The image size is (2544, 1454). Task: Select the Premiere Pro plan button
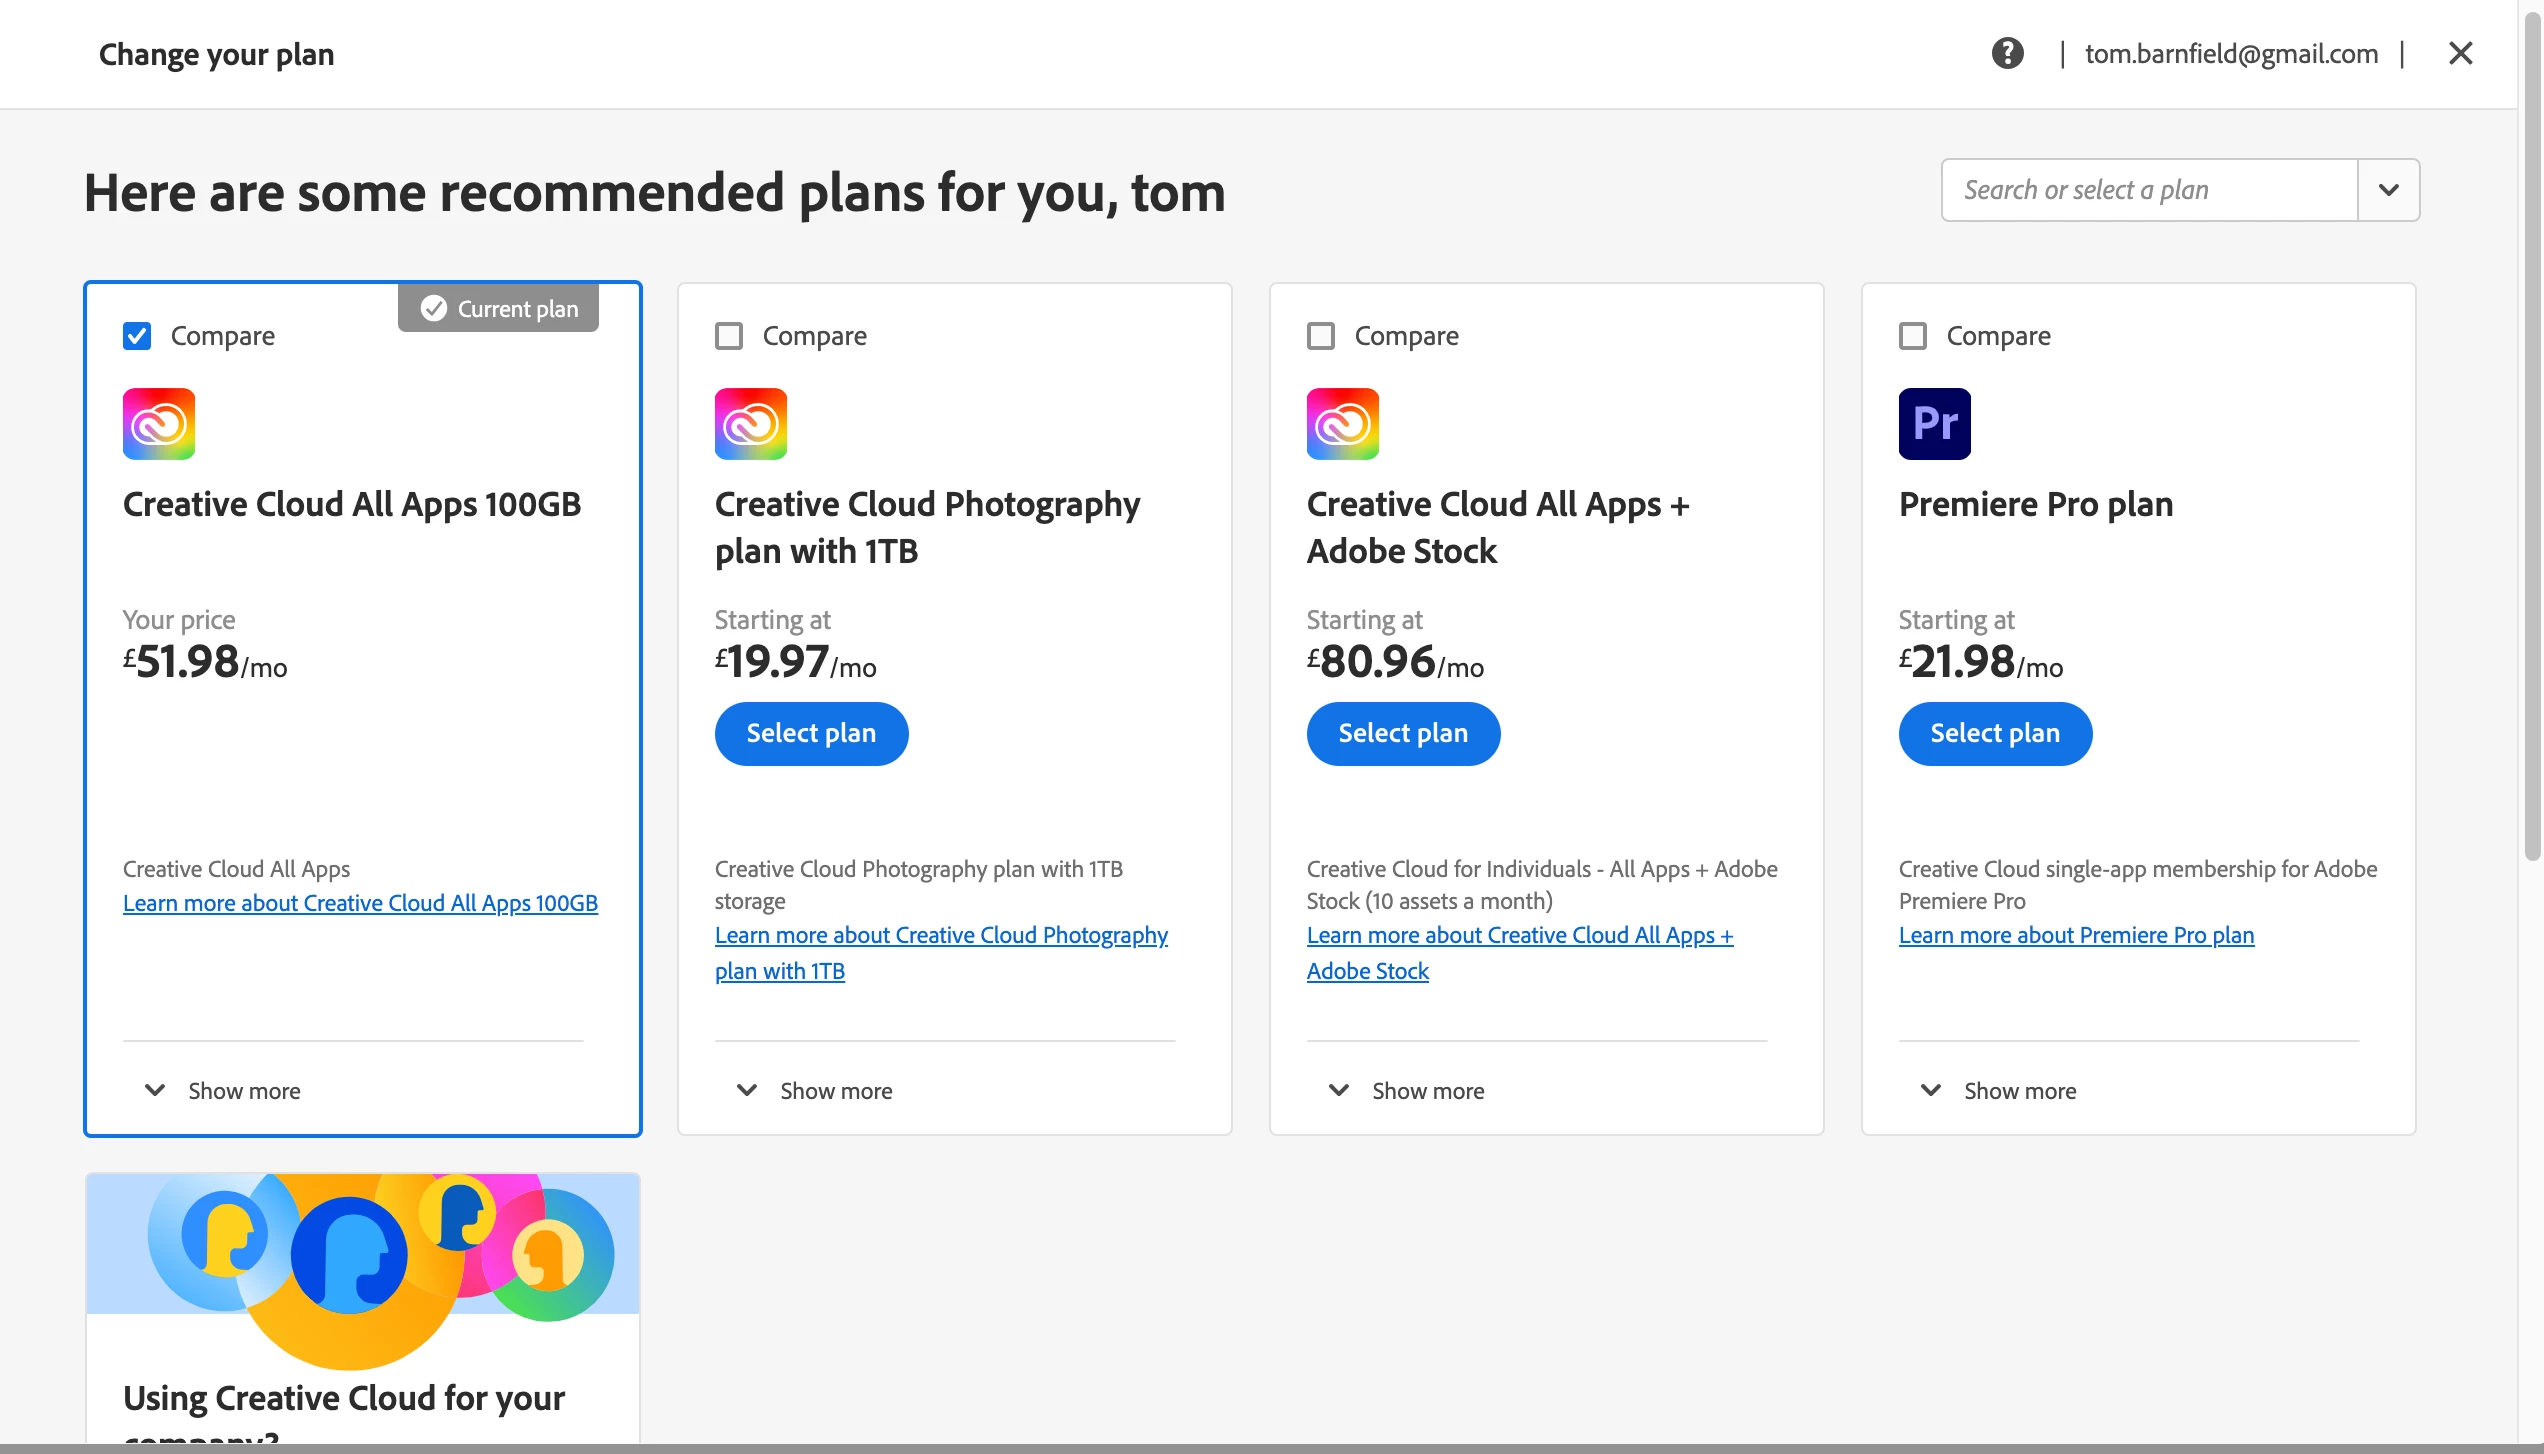[x=1994, y=733]
